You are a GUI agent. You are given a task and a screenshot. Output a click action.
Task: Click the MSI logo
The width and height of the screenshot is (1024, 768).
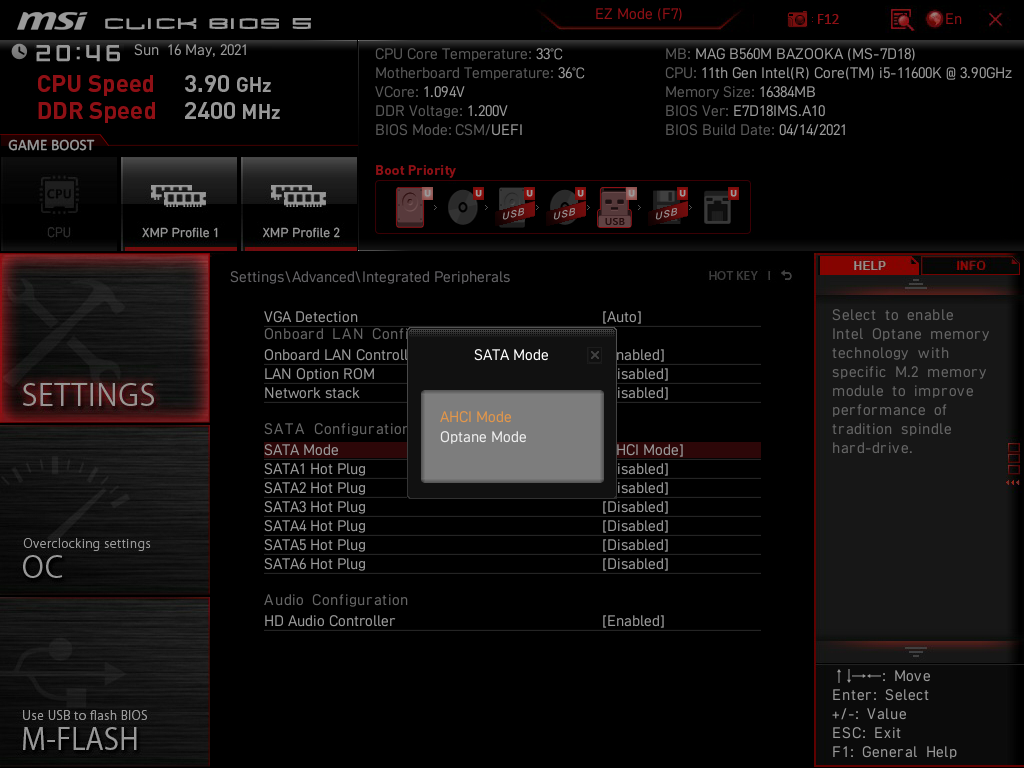click(52, 21)
